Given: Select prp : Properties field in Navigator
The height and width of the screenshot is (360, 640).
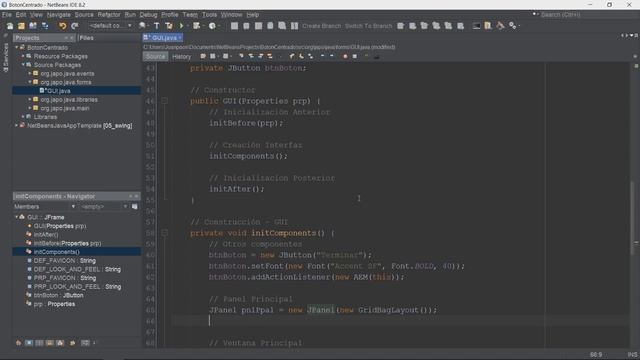Looking at the screenshot, I should coord(54,304).
